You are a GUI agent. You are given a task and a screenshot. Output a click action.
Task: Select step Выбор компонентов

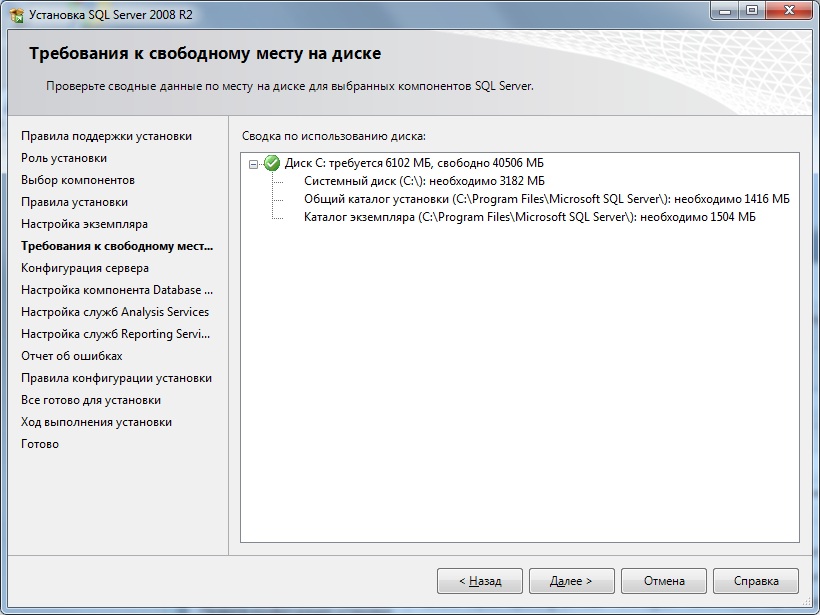click(78, 180)
